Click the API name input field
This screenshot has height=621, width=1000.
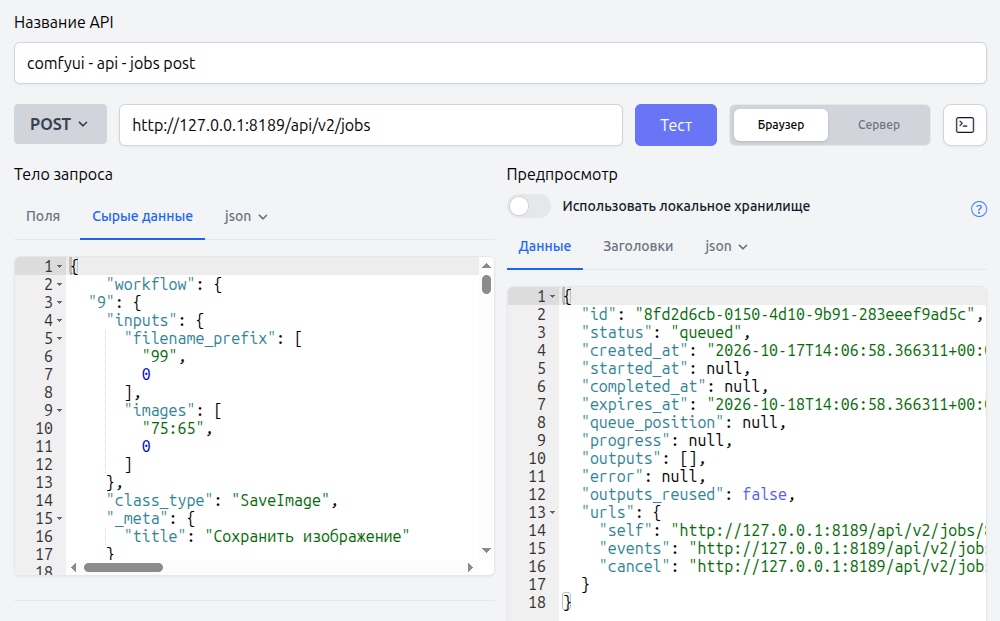(500, 63)
